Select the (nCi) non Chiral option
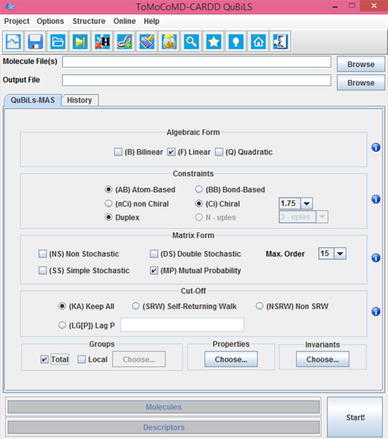The height and width of the screenshot is (439, 388). click(x=109, y=203)
